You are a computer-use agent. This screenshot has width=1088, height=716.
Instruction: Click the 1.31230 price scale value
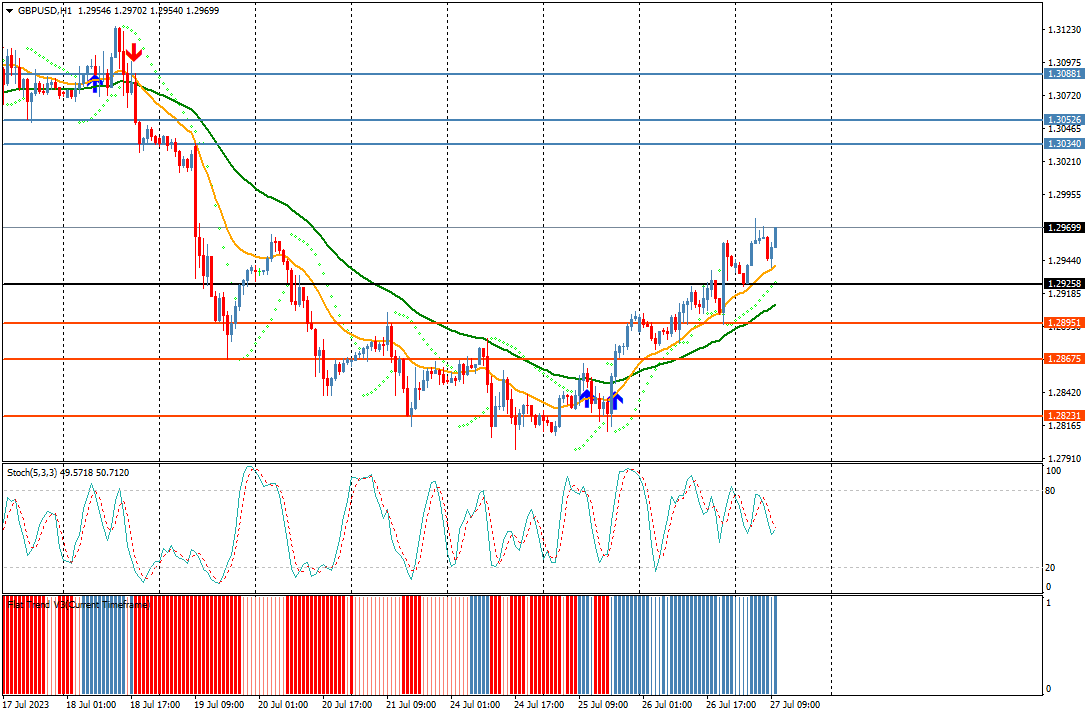click(1064, 30)
